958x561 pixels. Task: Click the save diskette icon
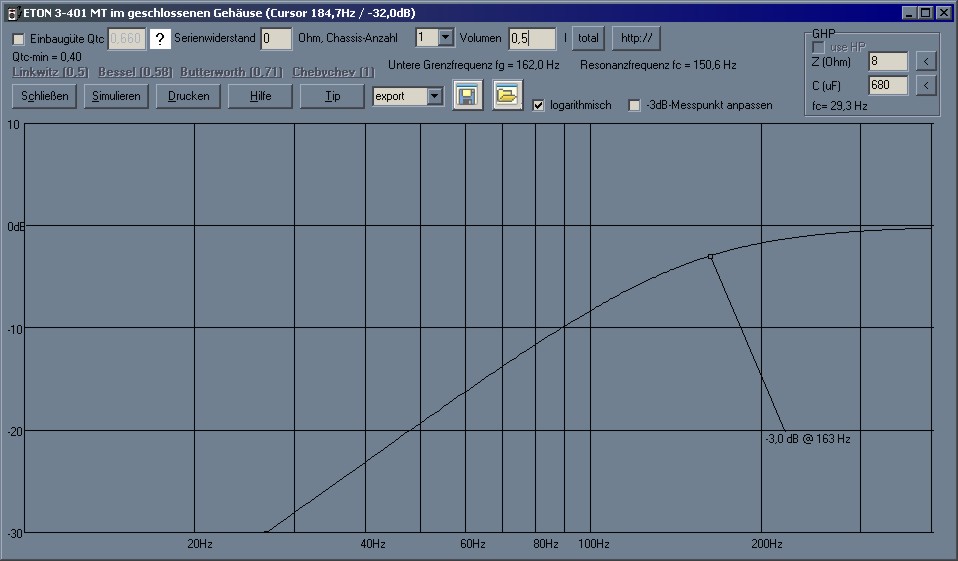tap(468, 95)
